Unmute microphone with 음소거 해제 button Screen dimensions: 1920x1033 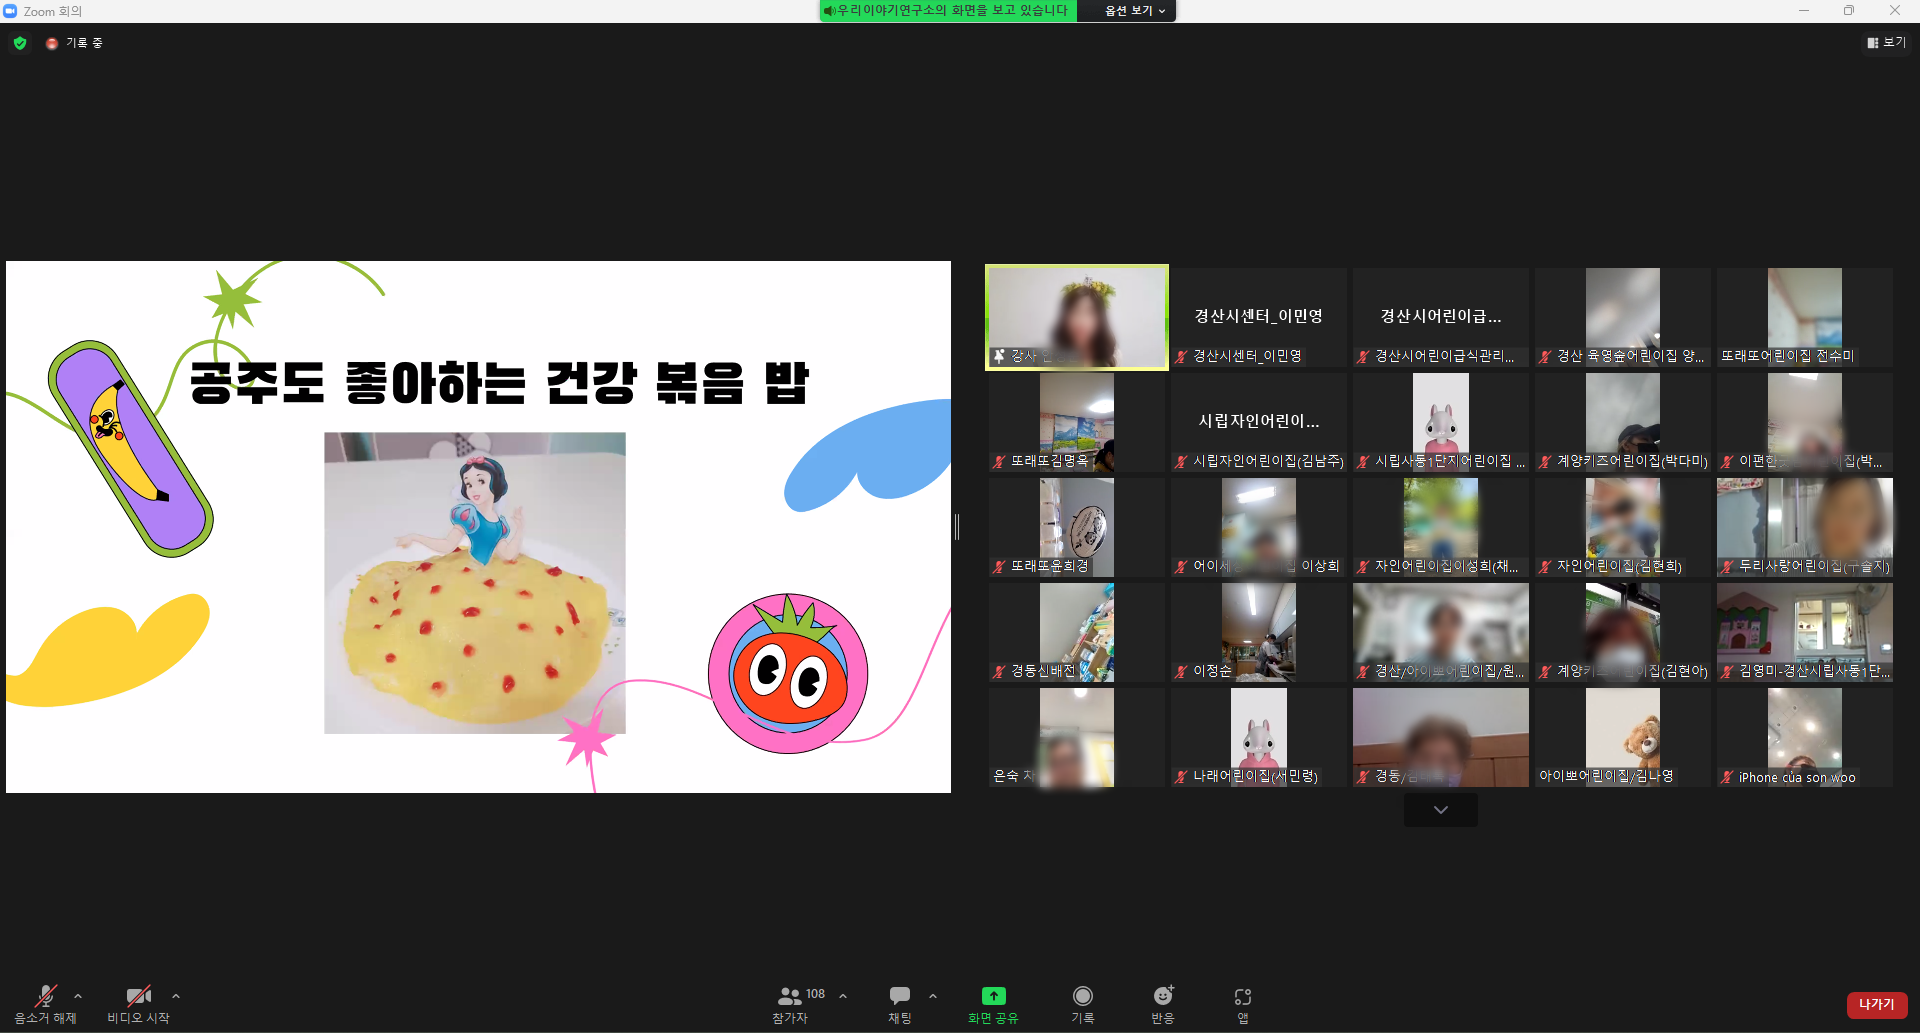click(x=45, y=1004)
